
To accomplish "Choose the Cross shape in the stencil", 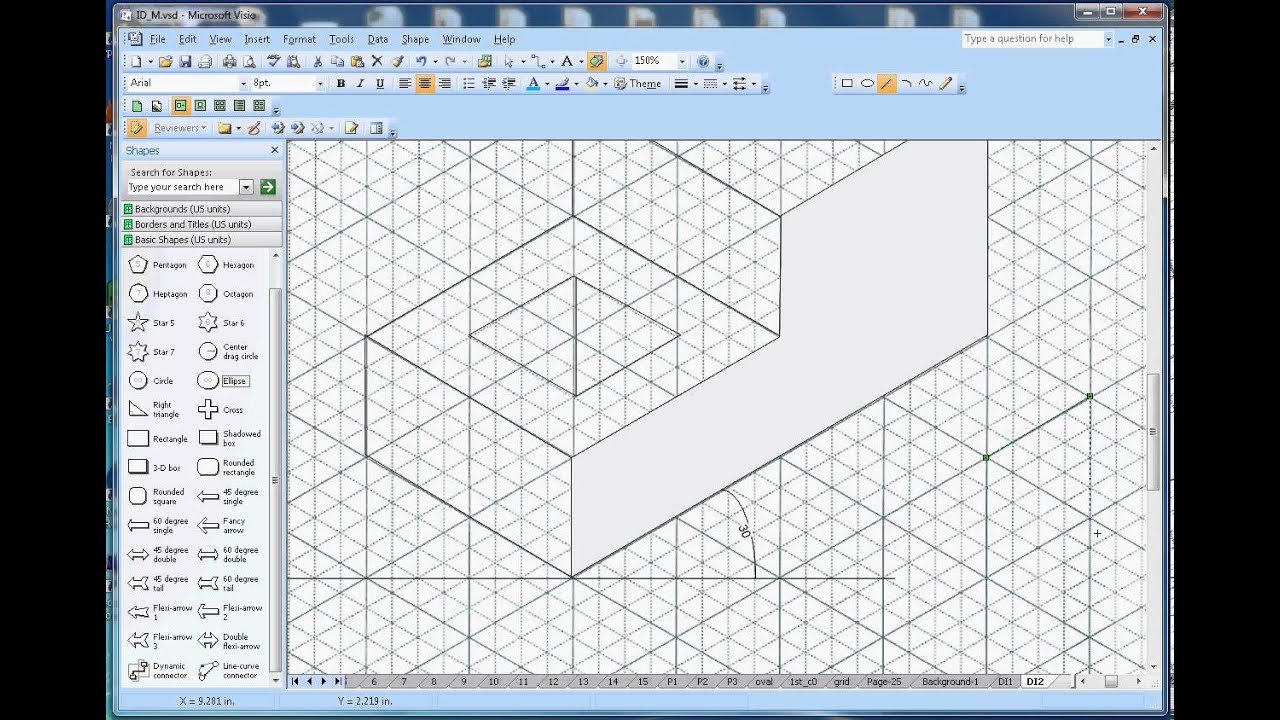I will coord(221,410).
